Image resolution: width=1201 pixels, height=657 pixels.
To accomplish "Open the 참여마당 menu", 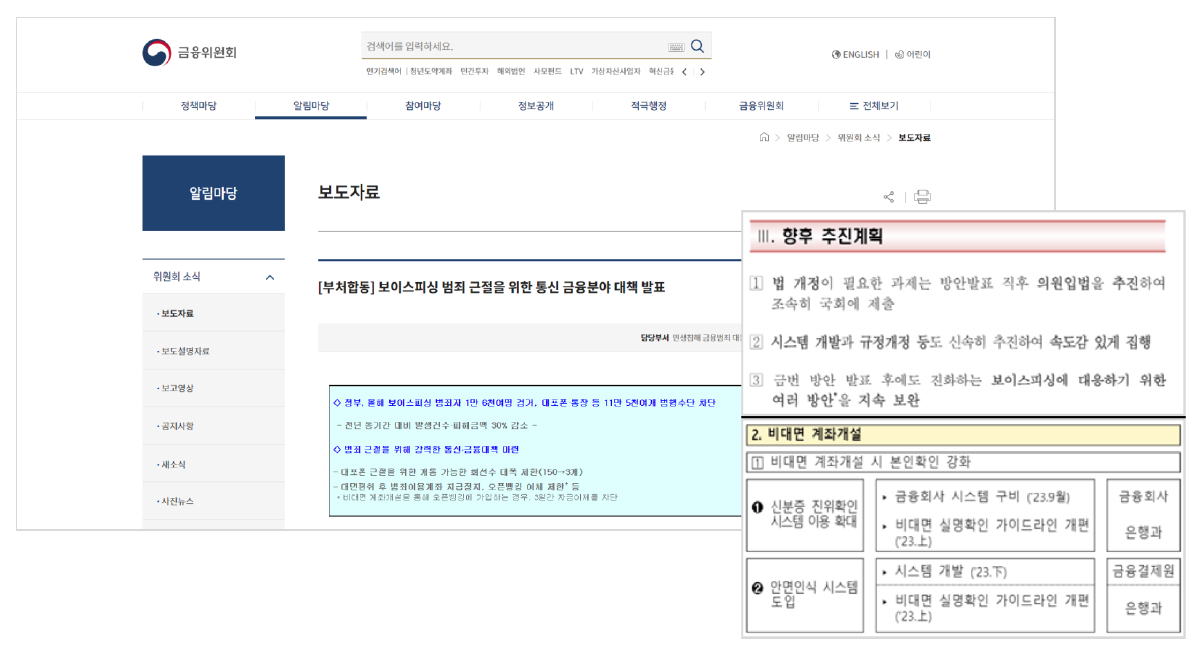I will click(423, 106).
